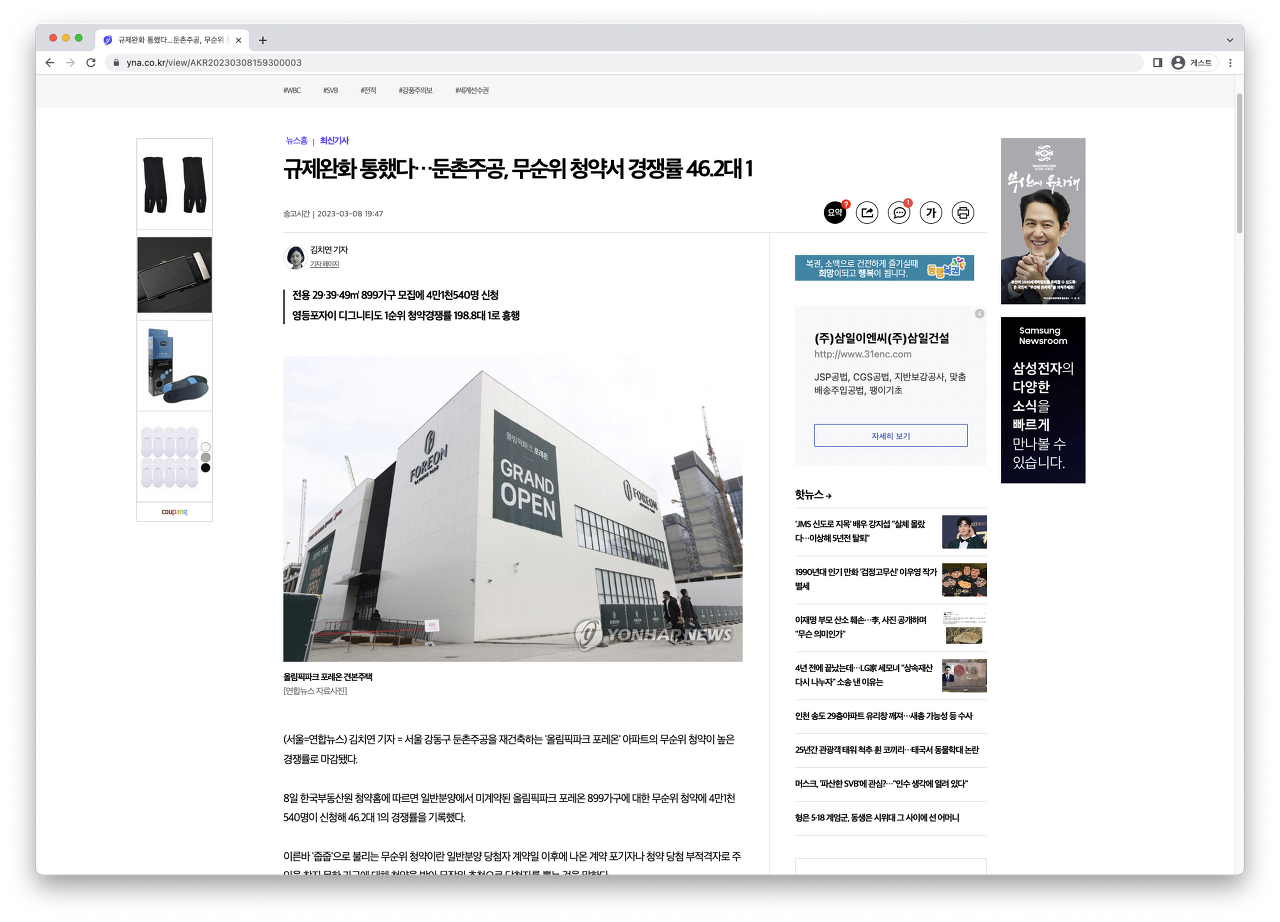This screenshot has height=922, width=1280.
Task: Click the #WBC hashtag link
Action: coord(292,90)
